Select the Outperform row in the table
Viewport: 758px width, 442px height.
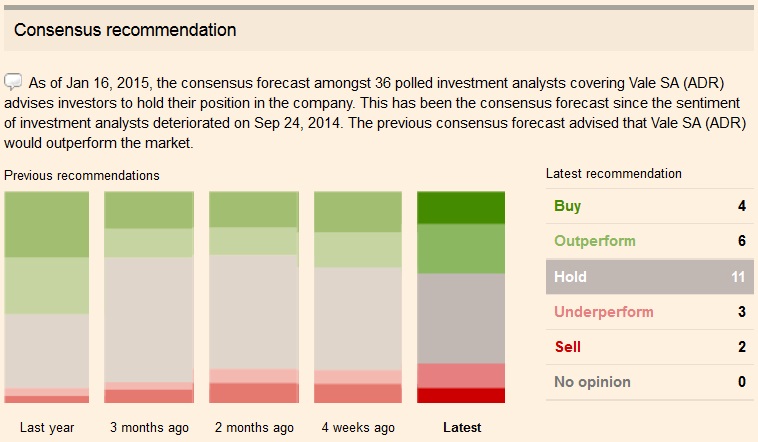649,241
